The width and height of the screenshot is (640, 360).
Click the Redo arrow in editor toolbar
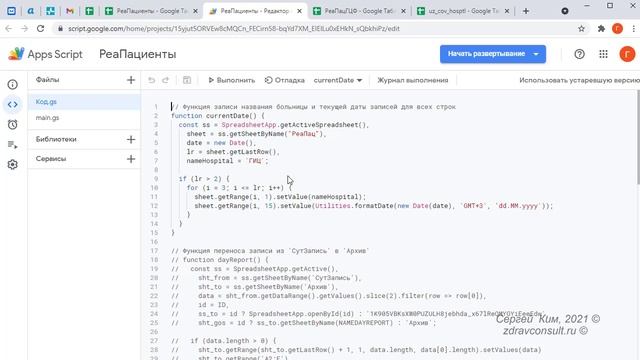point(165,80)
